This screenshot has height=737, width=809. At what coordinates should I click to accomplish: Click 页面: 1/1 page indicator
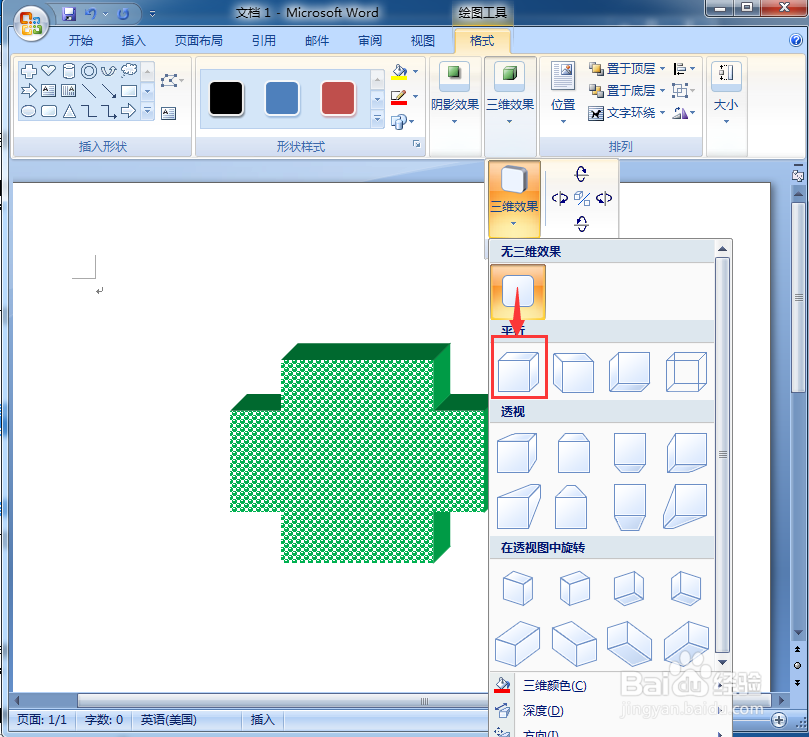pyautogui.click(x=42, y=719)
